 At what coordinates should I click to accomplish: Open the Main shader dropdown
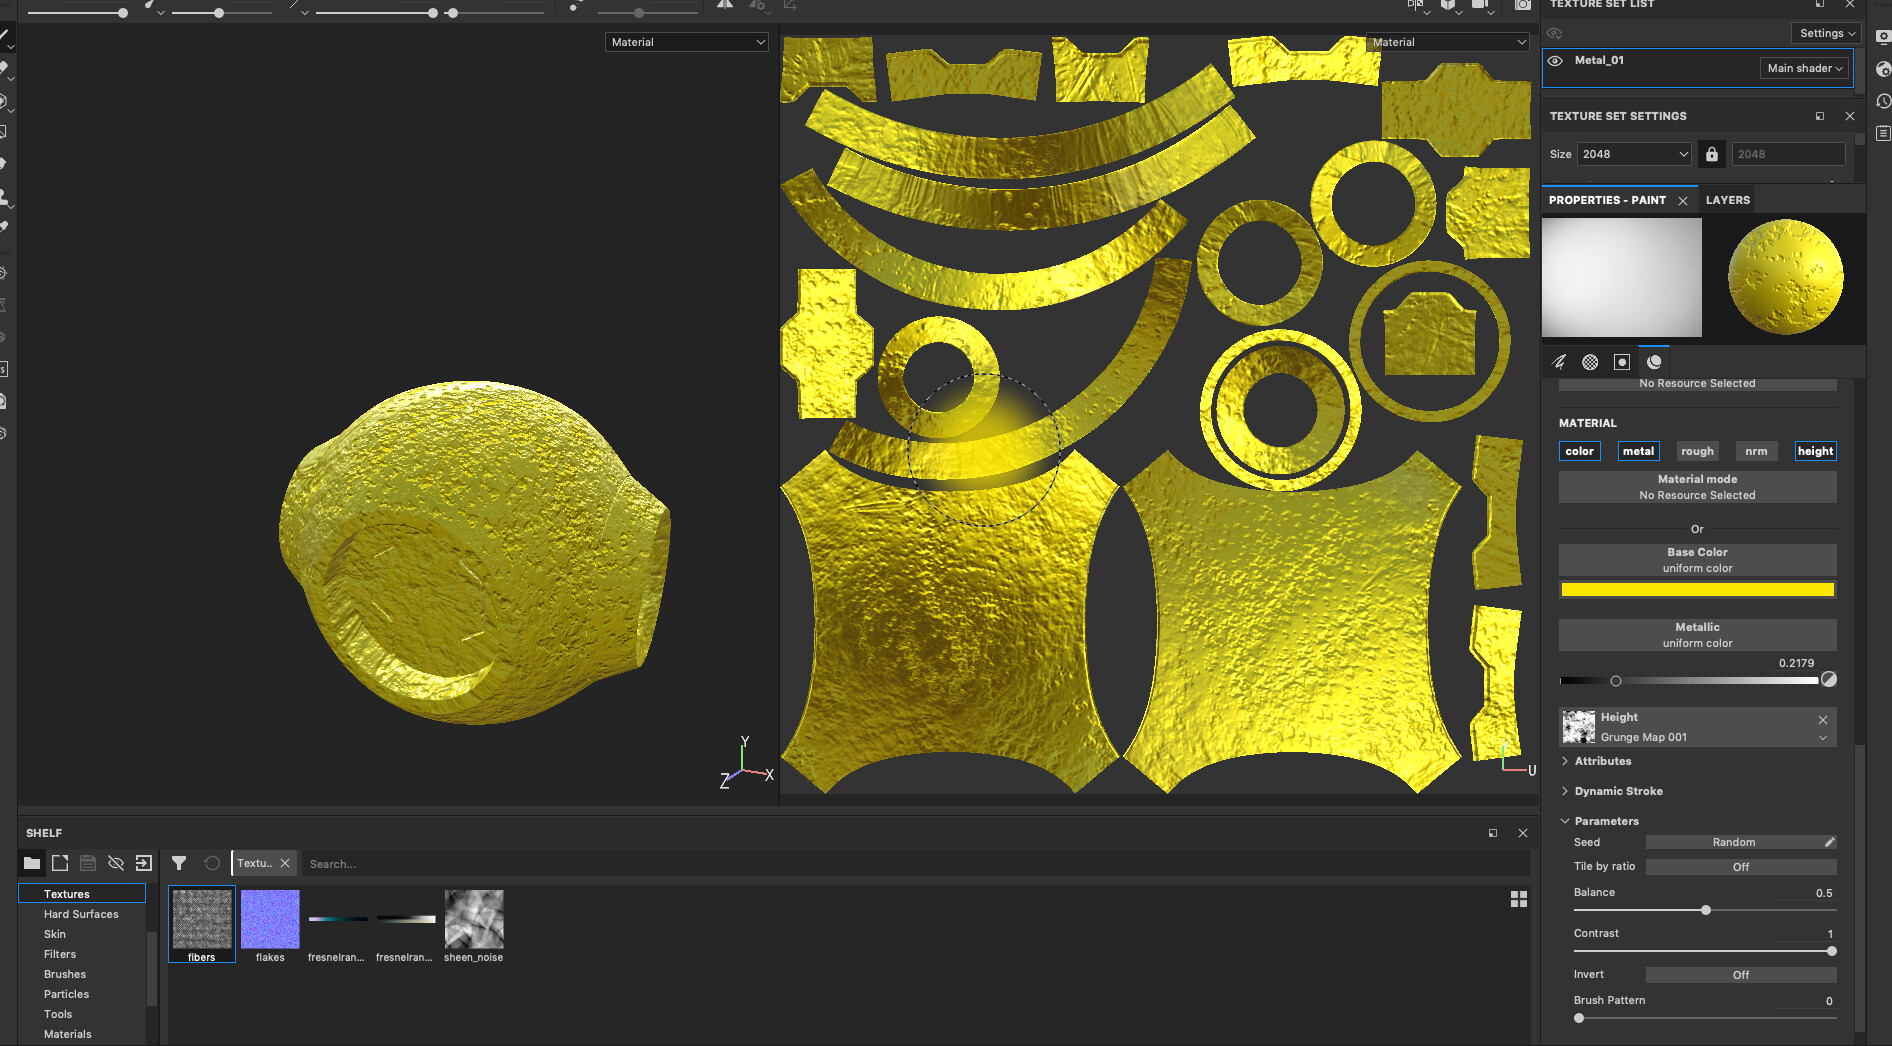1804,68
